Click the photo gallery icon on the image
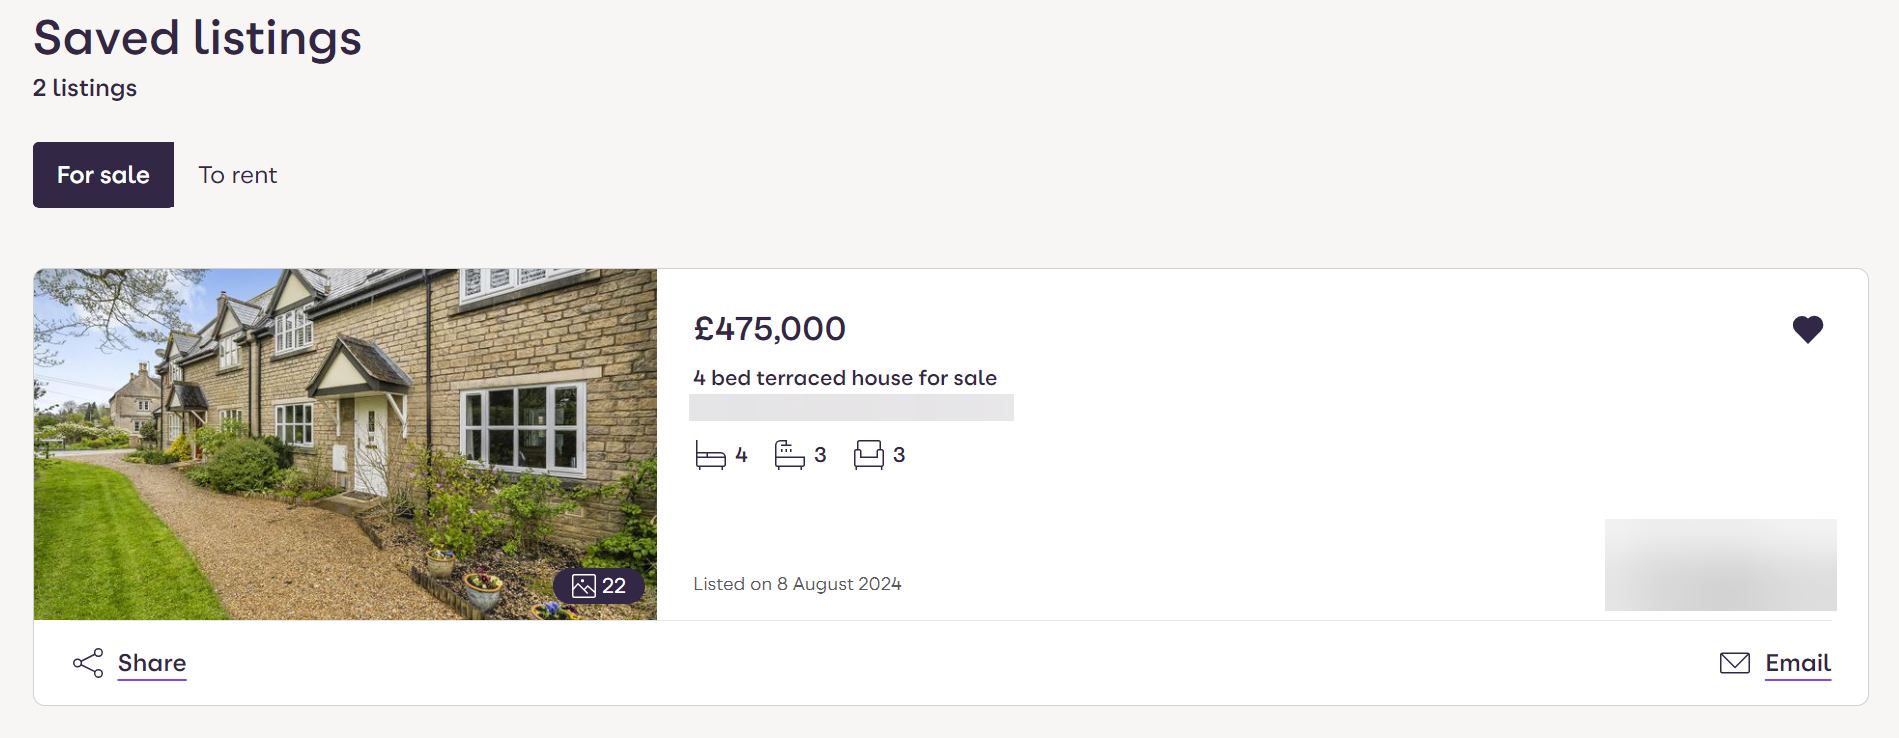This screenshot has height=738, width=1899. 584,586
